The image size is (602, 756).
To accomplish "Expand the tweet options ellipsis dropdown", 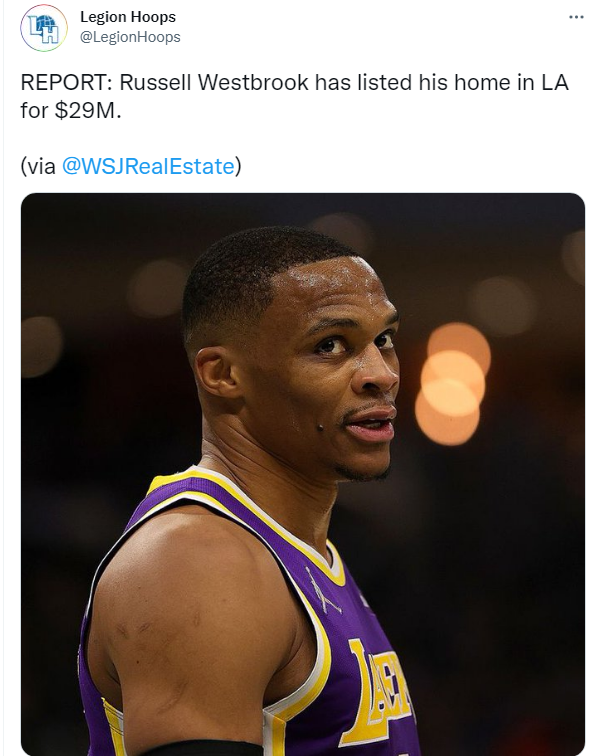I will (576, 17).
